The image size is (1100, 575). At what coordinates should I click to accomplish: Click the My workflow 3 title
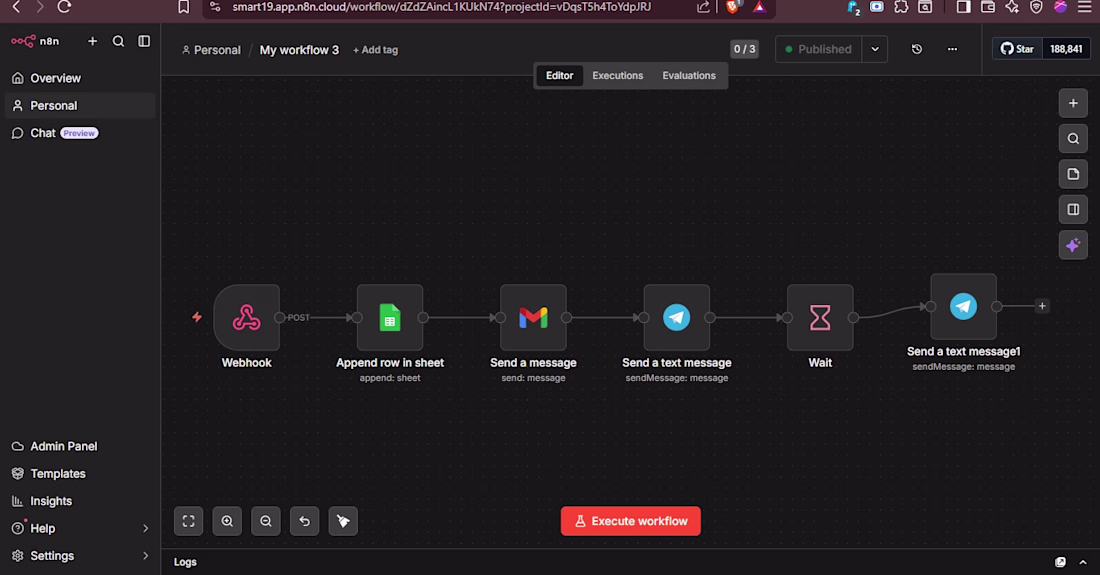point(299,50)
